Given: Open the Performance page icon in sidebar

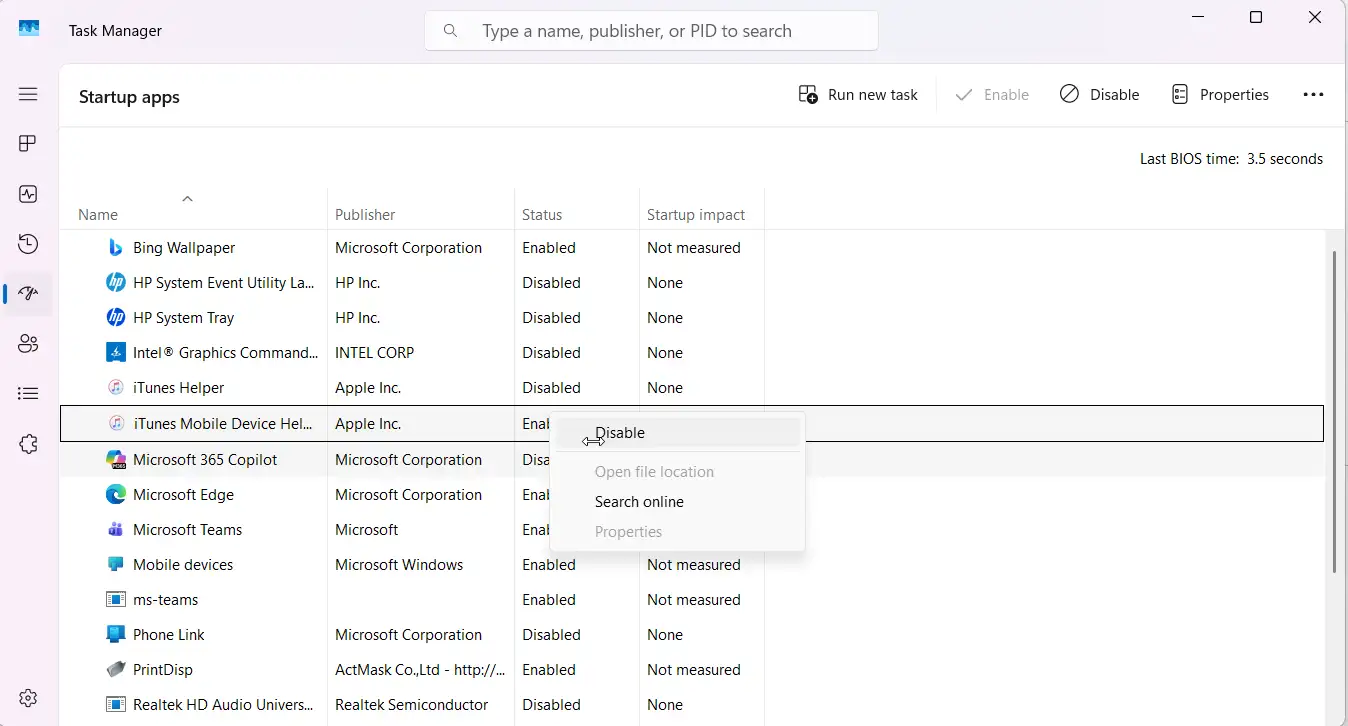Looking at the screenshot, I should (28, 194).
